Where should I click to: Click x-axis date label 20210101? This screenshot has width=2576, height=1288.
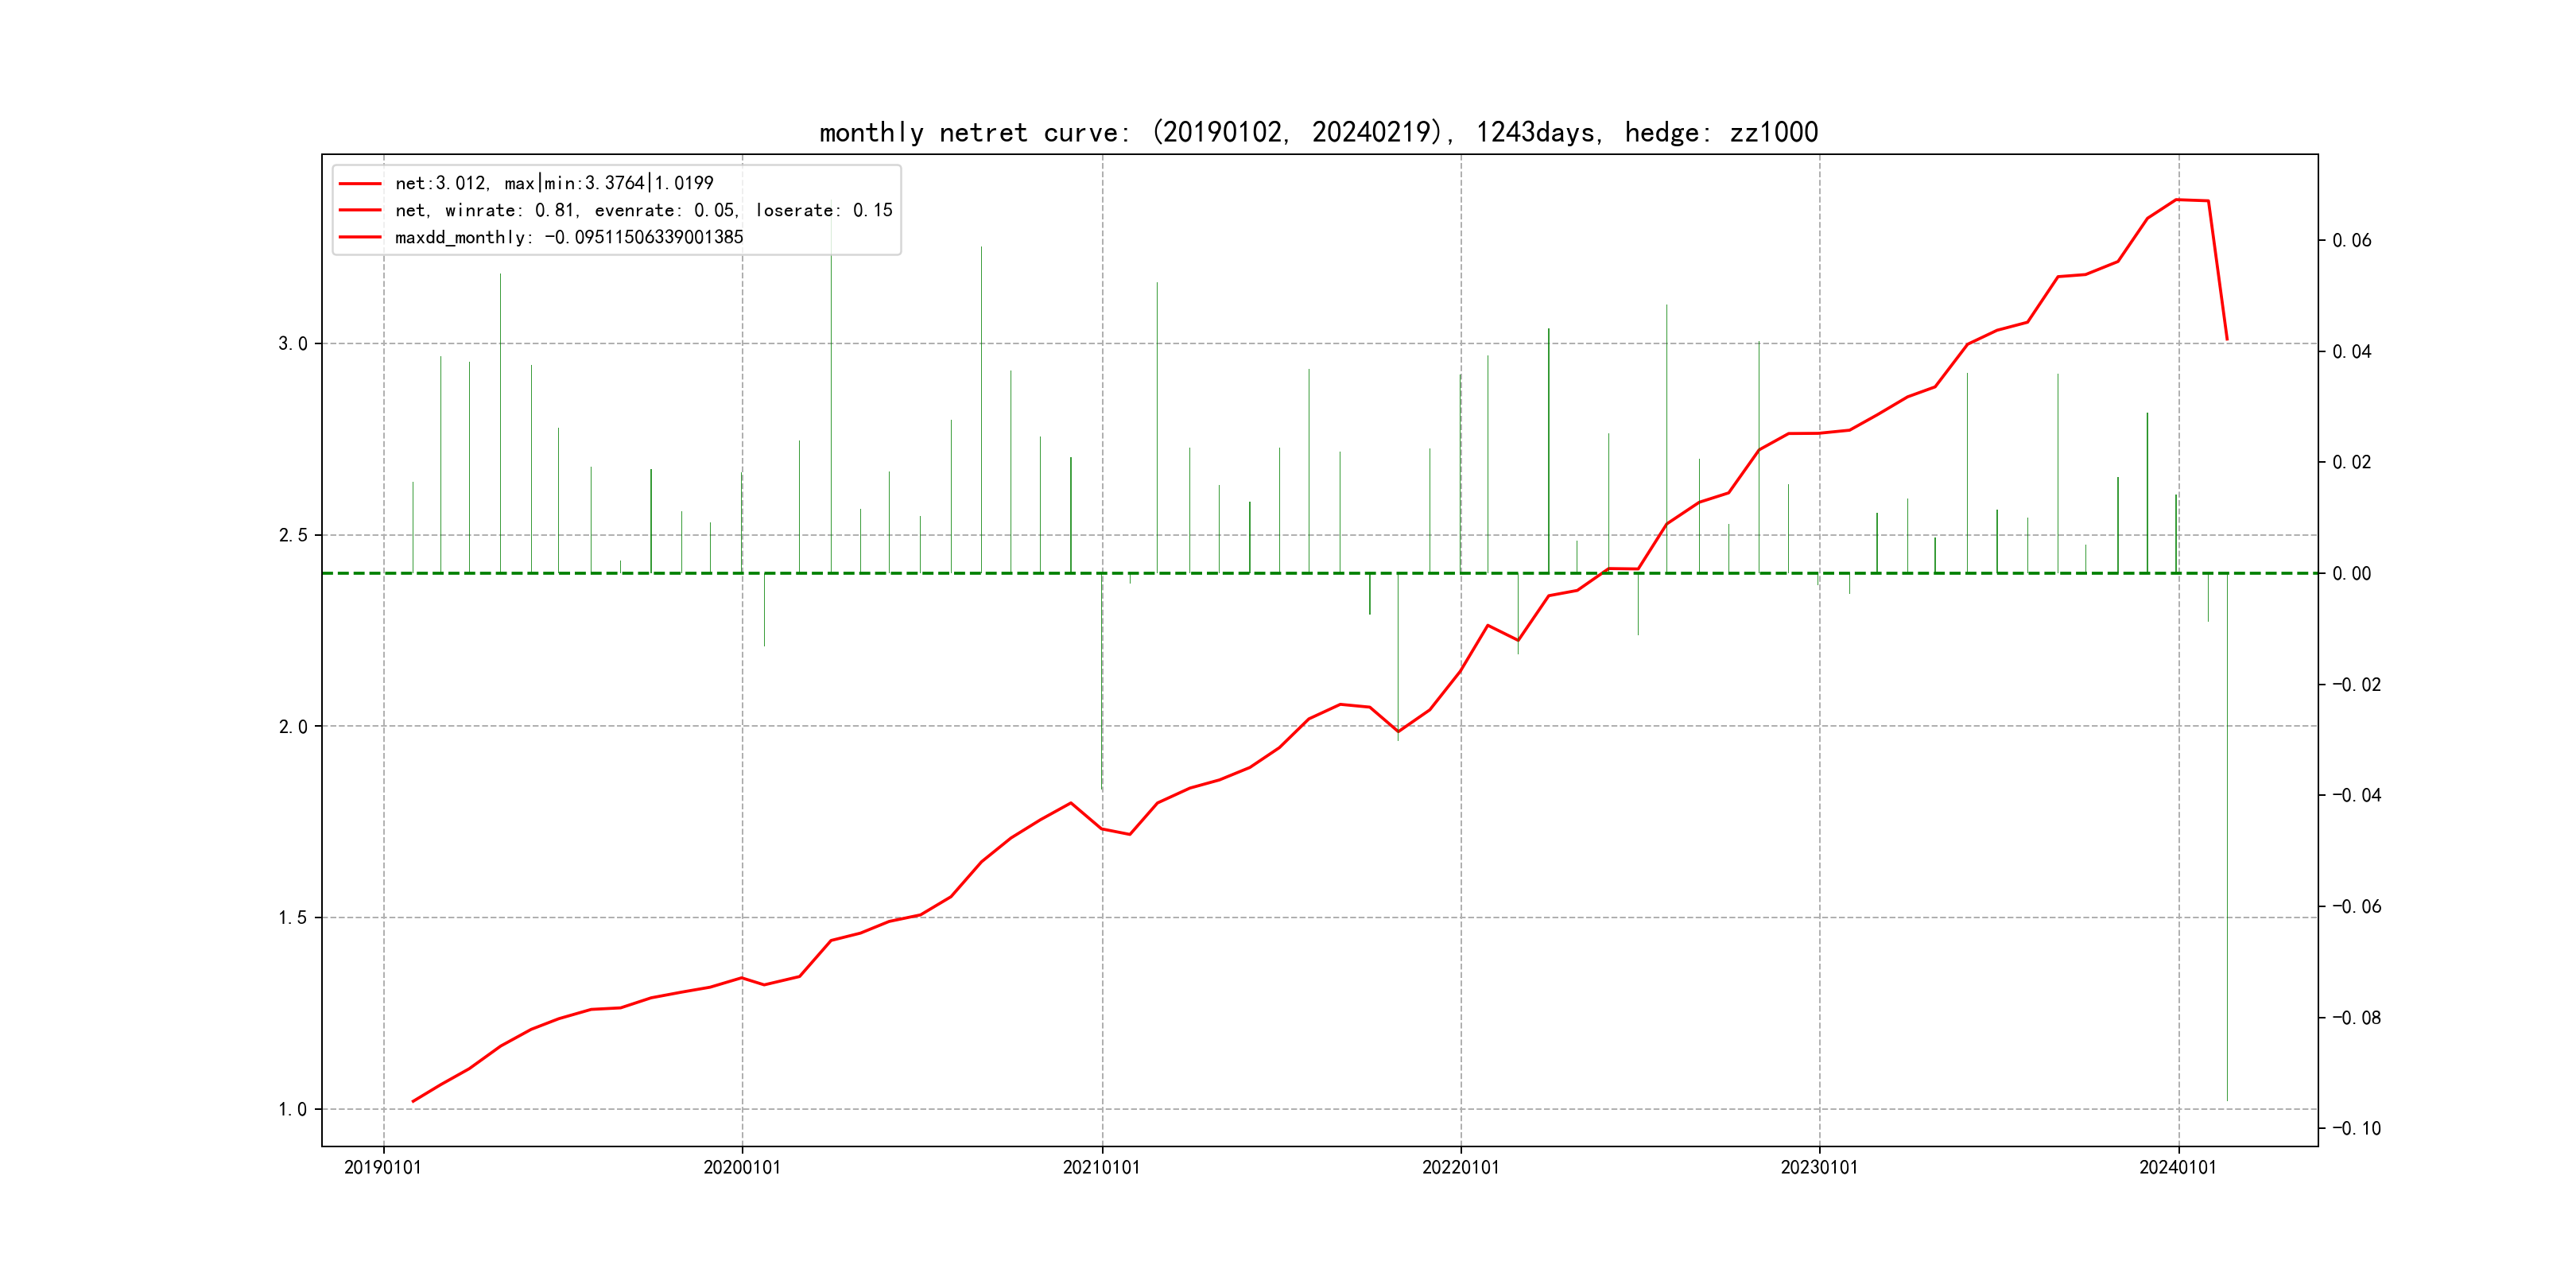pyautogui.click(x=1101, y=1167)
